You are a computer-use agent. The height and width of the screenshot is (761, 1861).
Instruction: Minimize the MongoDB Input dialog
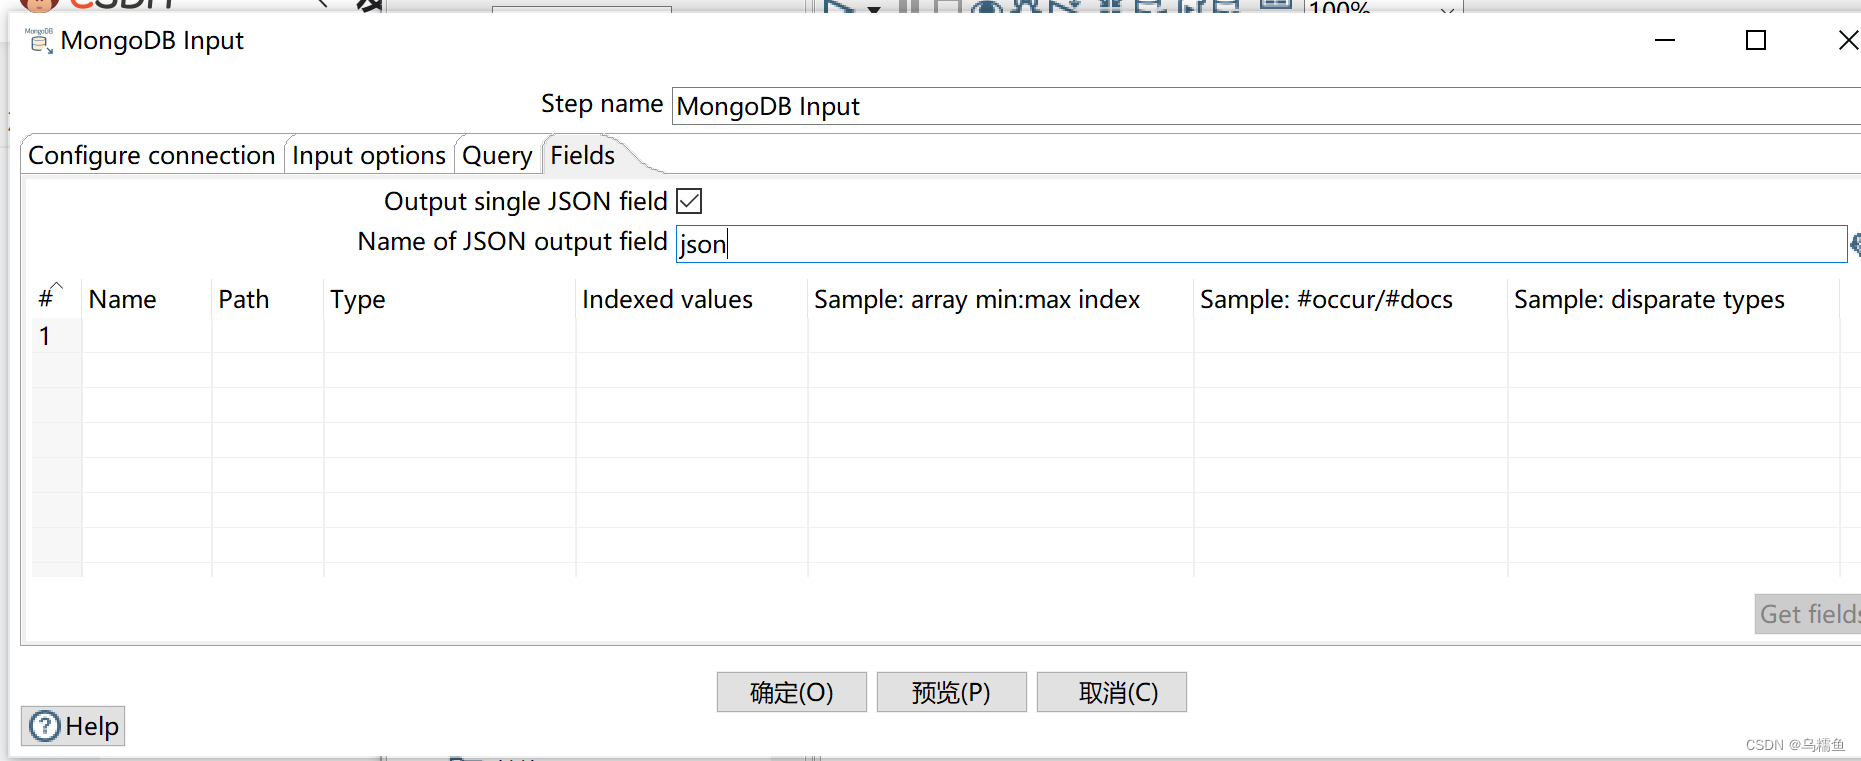coord(1665,40)
